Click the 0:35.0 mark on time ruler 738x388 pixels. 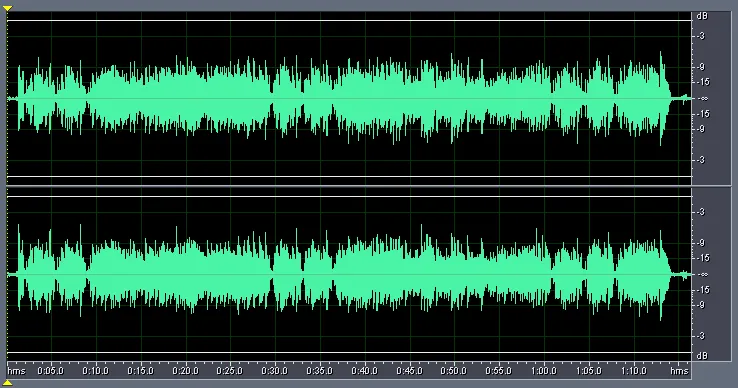320,371
